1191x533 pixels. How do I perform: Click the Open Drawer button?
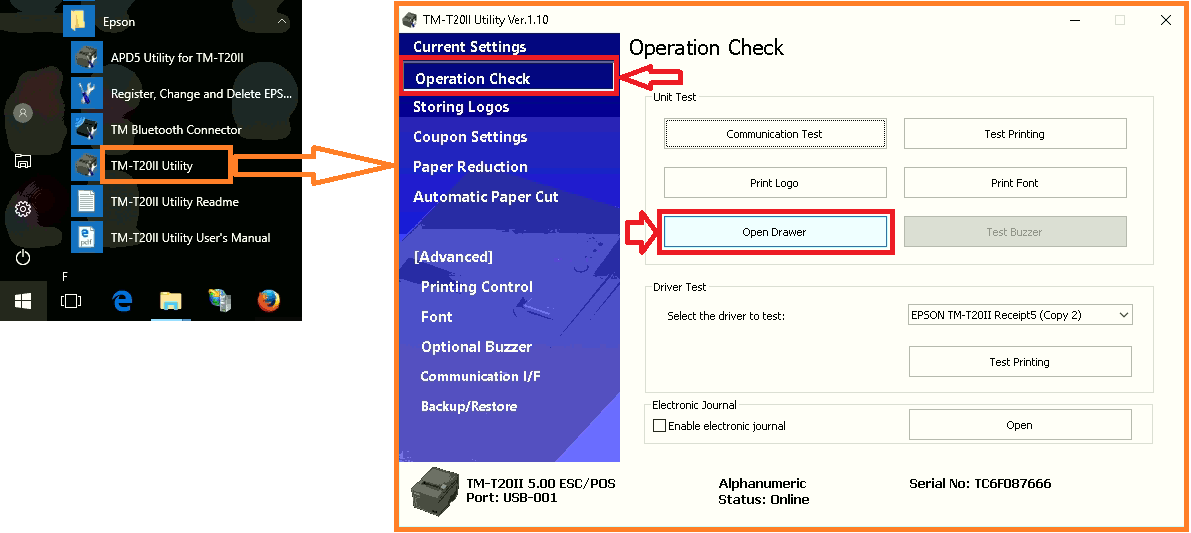click(x=775, y=232)
